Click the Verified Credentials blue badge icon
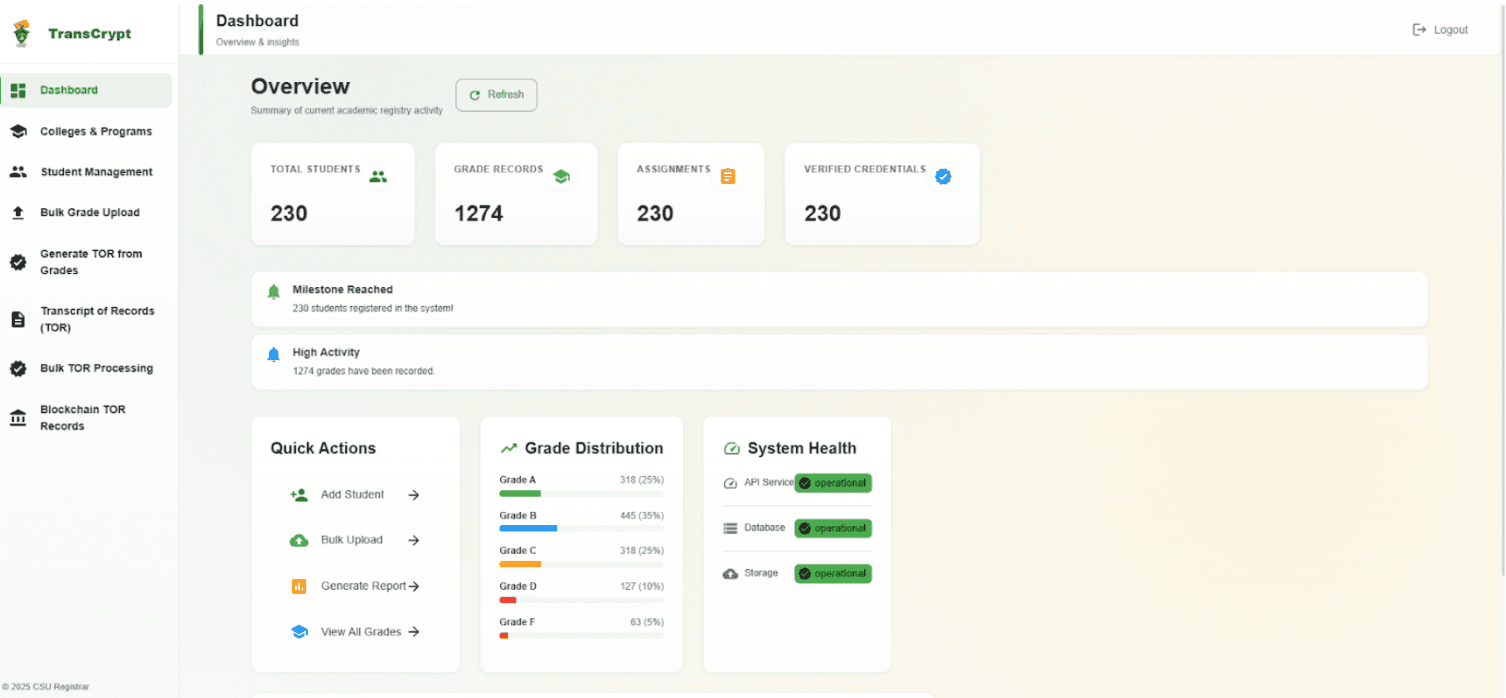Screen dimensions: 1506x698 click(942, 177)
